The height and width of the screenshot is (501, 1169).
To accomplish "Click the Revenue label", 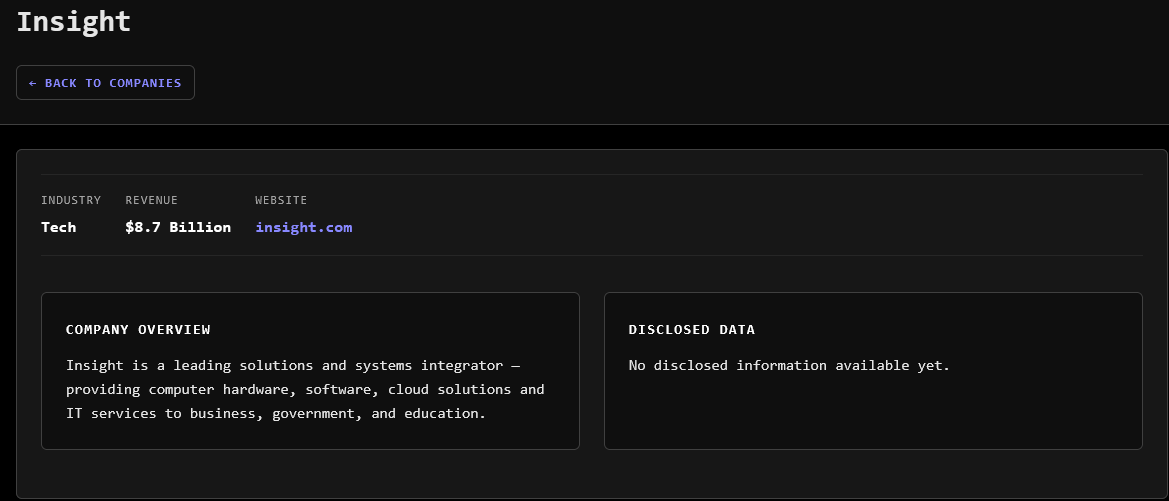I will 151,200.
